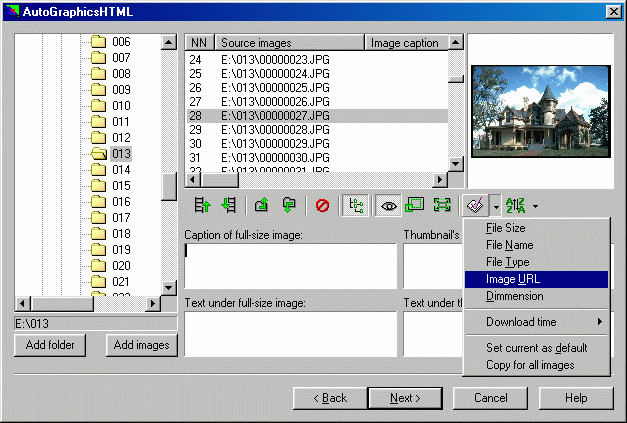Viewport: 627px width, 423px height.
Task: Remove image with the red prohibit icon
Action: (x=322, y=206)
